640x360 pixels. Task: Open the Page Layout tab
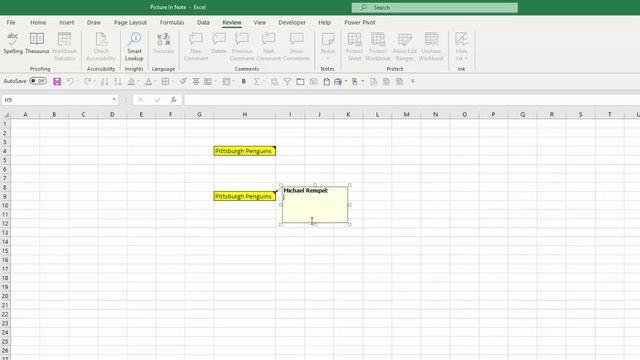coord(130,22)
